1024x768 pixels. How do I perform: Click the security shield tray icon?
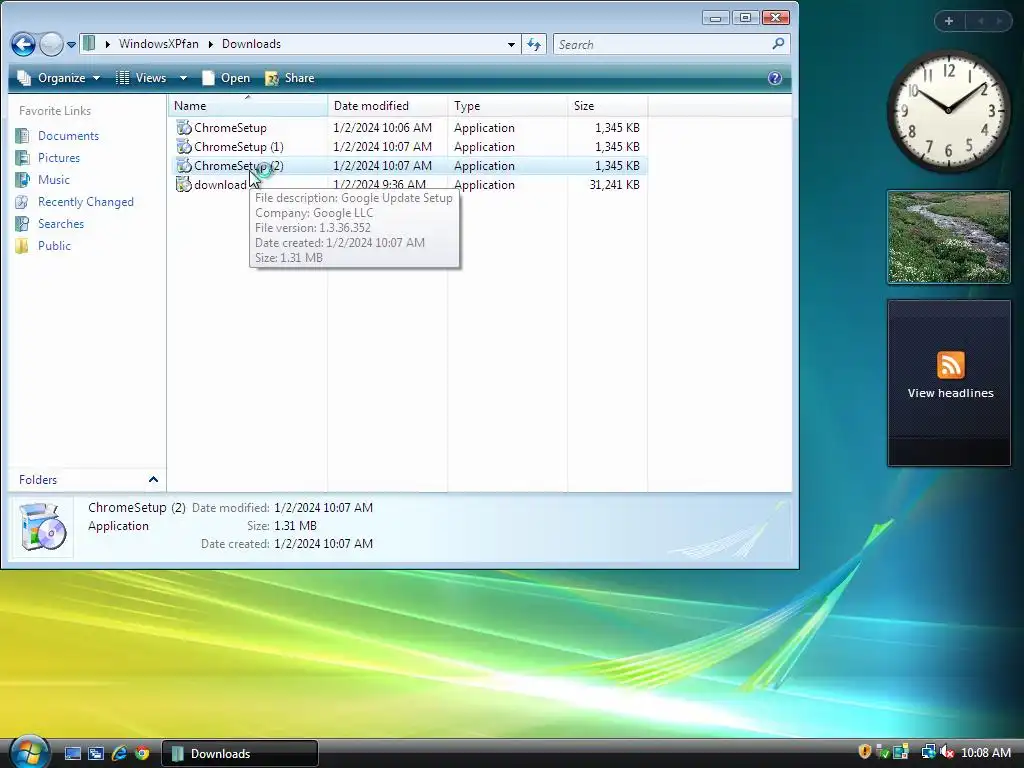(x=865, y=752)
